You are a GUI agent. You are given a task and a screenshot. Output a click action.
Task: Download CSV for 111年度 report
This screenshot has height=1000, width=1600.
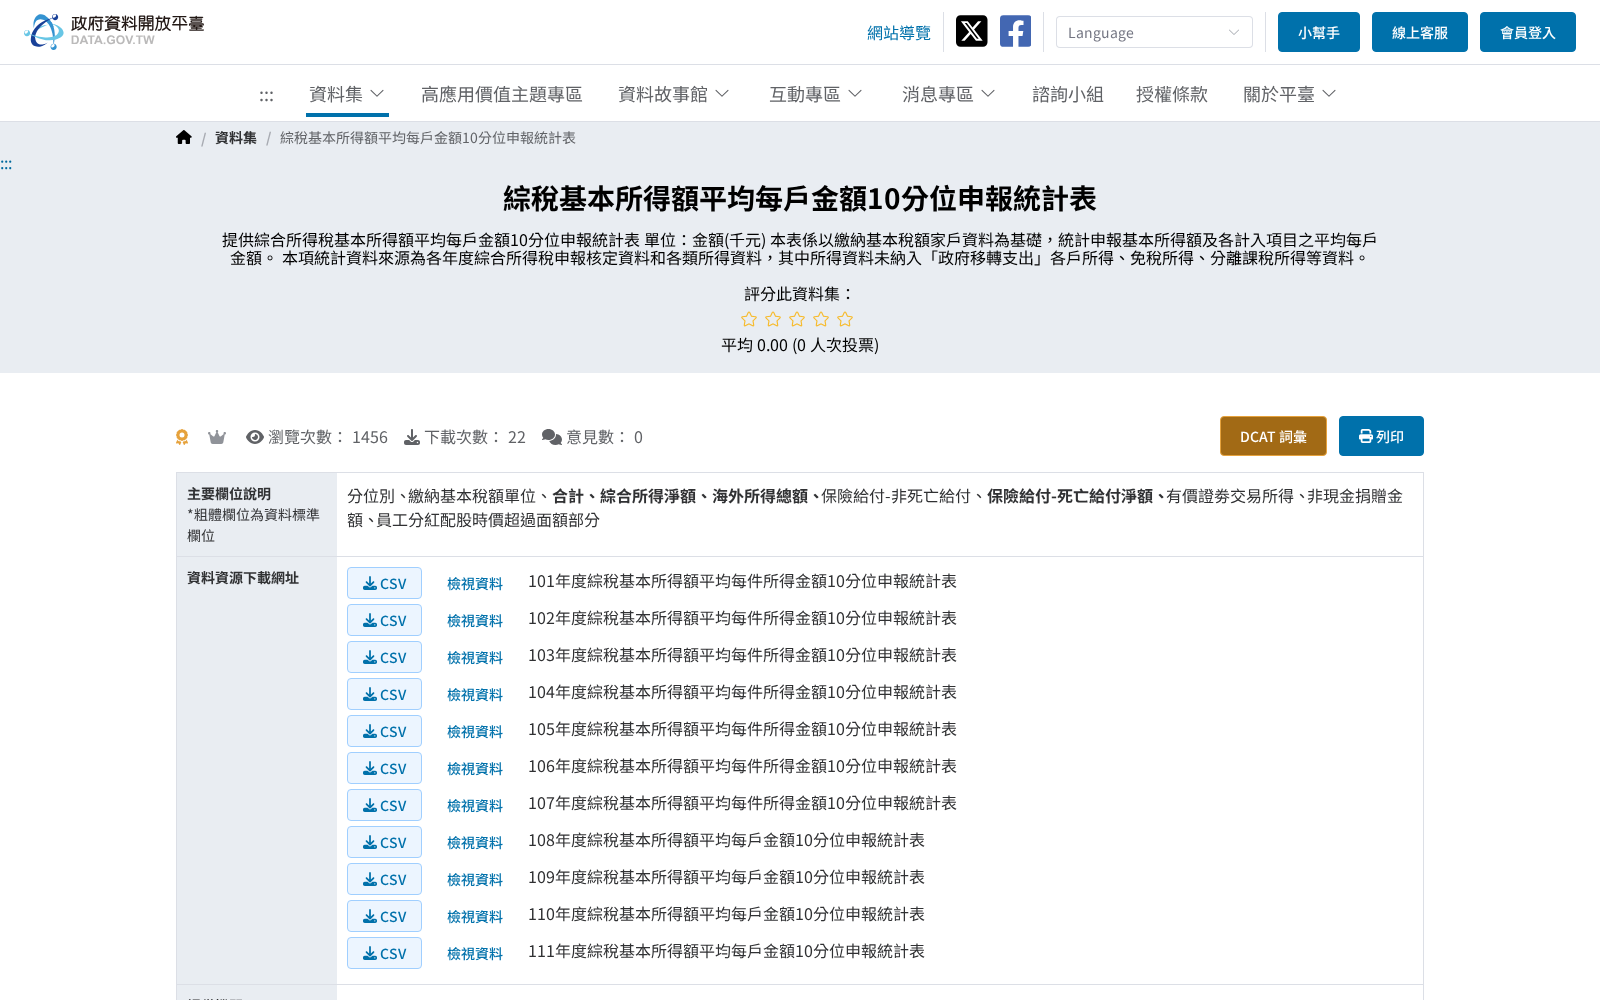point(384,953)
